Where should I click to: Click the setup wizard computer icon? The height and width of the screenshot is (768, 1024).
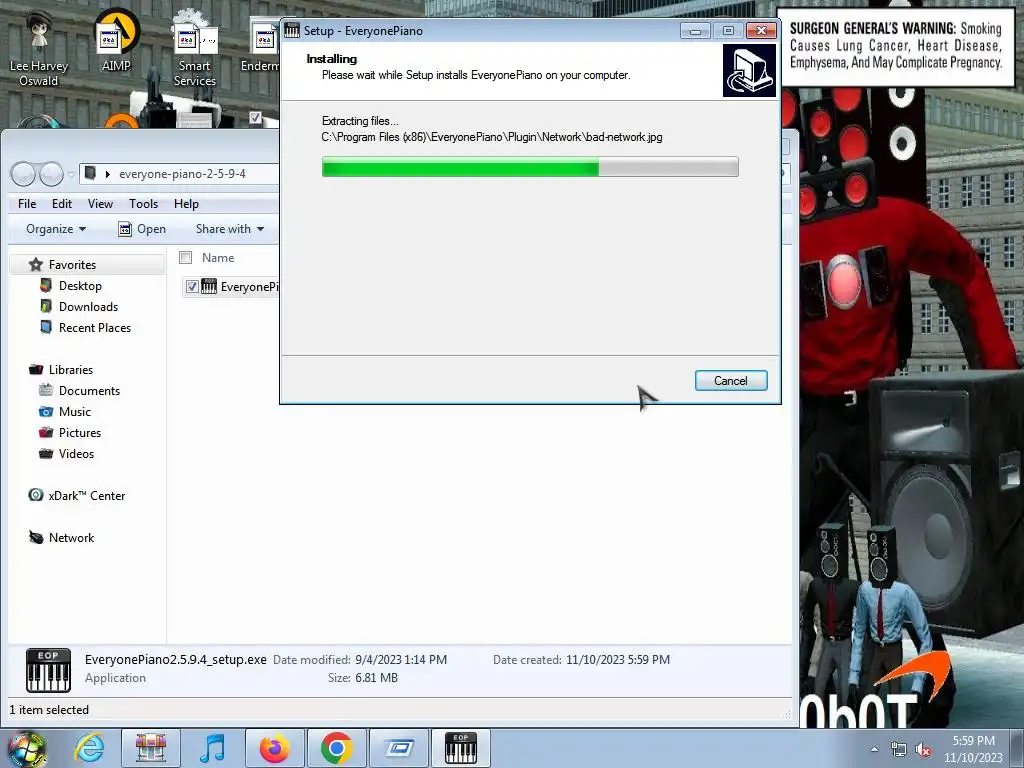[749, 71]
